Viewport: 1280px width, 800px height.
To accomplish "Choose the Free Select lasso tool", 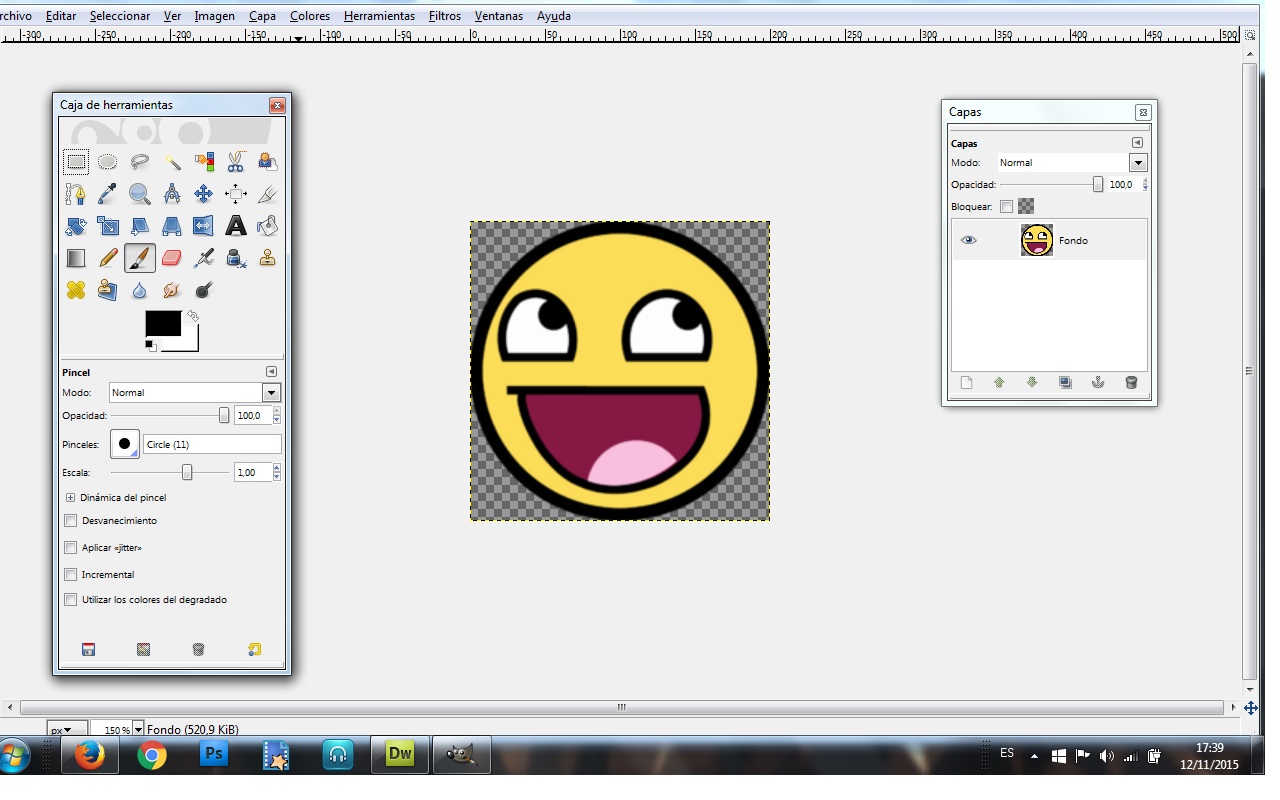I will click(x=140, y=162).
